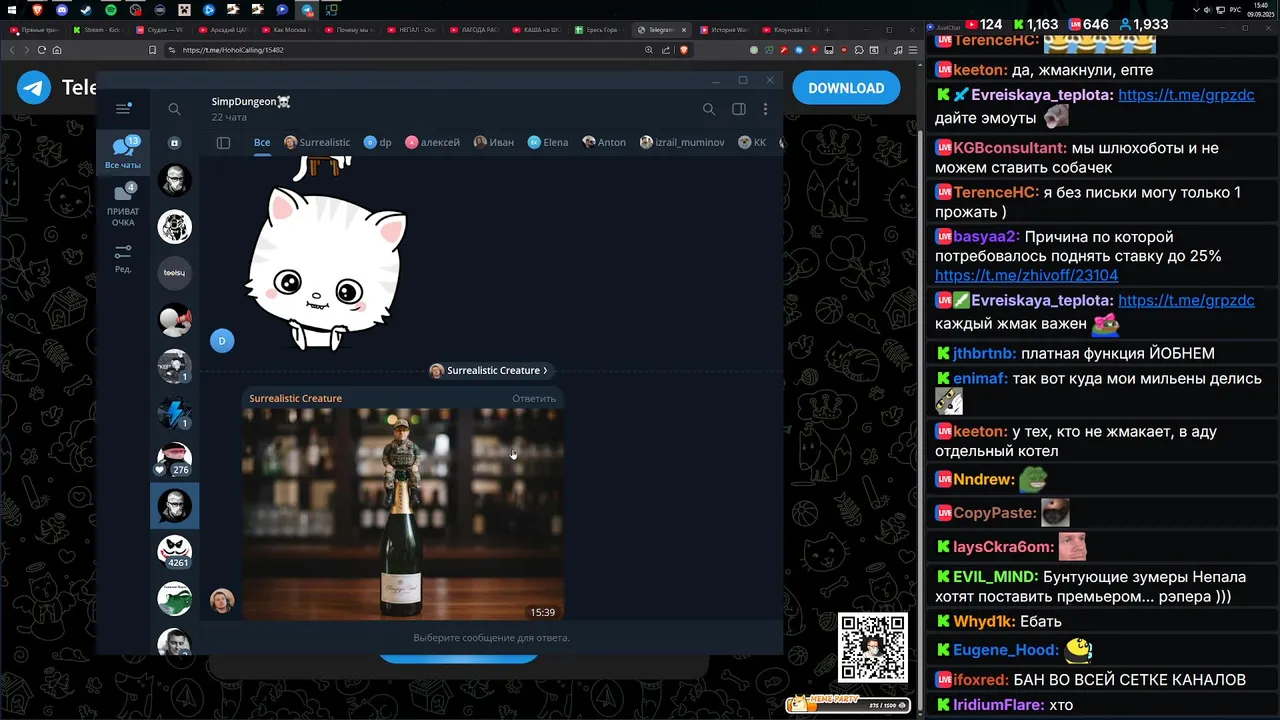Image resolution: width=1280 pixels, height=720 pixels.
Task: Open Discord from the taskbar
Action: tap(61, 9)
